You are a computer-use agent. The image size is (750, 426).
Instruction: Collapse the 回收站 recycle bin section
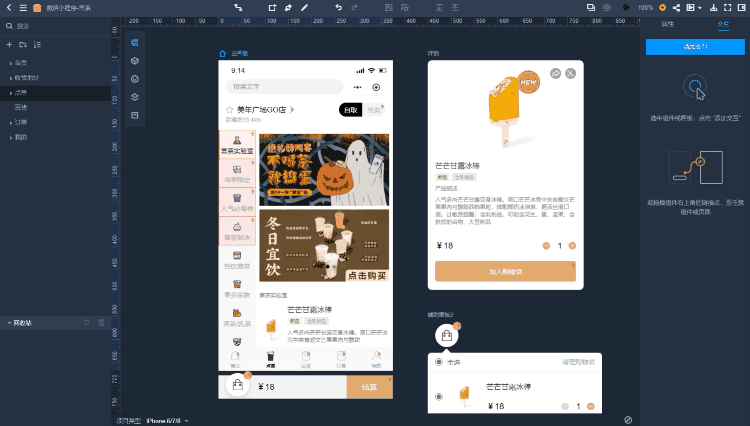click(9, 323)
